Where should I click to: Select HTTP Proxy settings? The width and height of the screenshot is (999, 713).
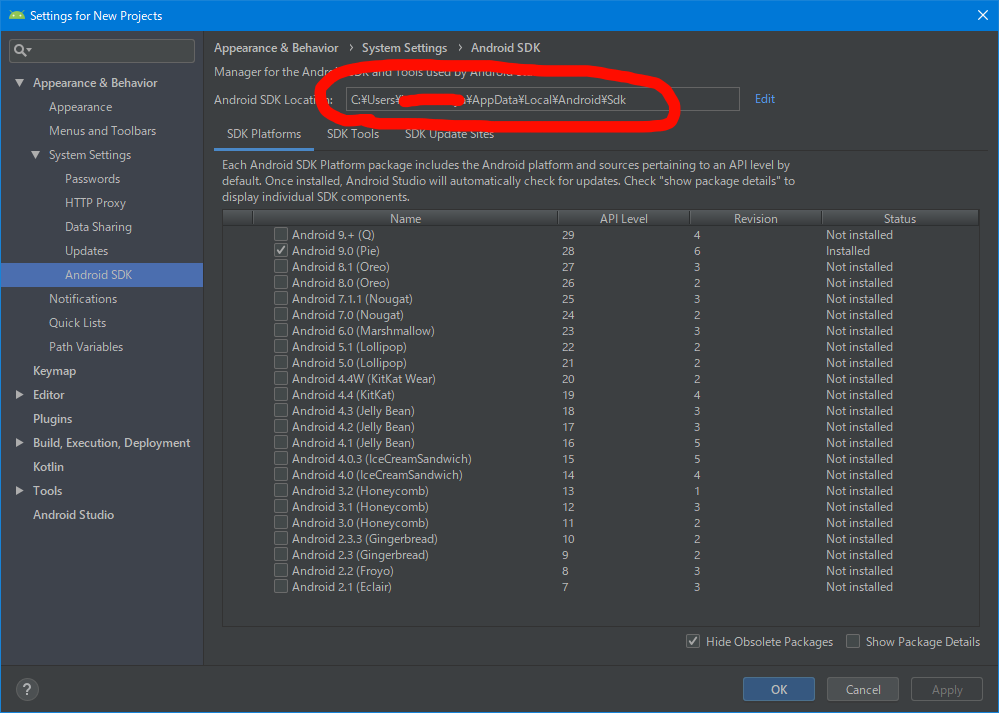coord(96,203)
